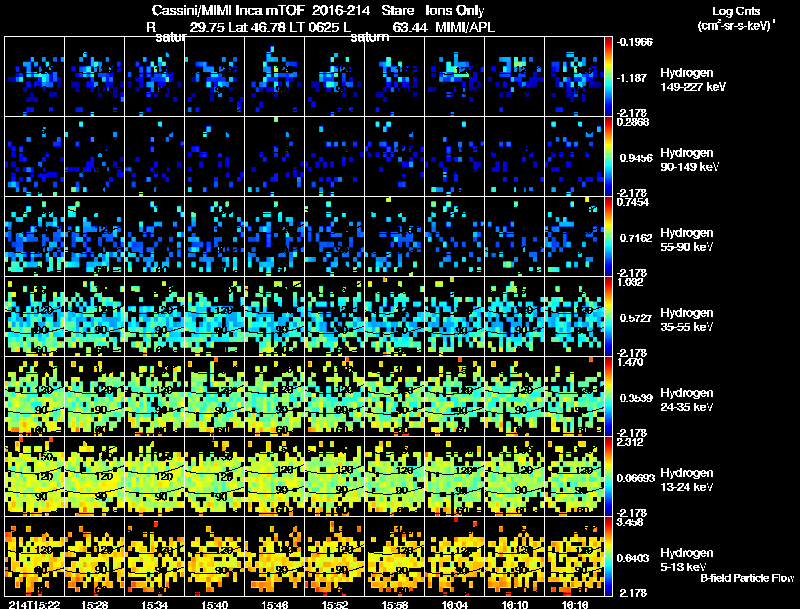Click the 15:28 time label on the axis

coord(94,604)
